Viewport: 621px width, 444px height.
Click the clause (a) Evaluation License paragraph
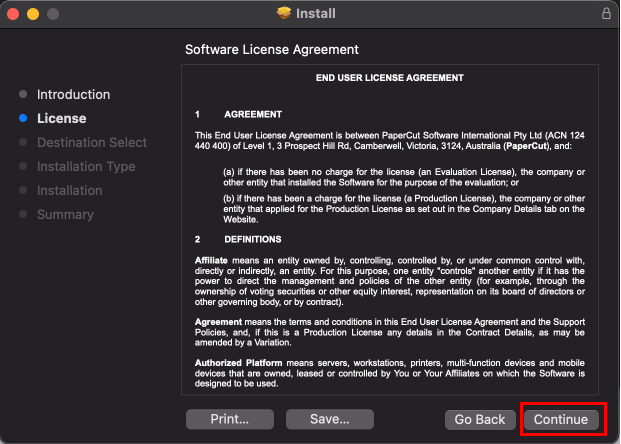404,177
